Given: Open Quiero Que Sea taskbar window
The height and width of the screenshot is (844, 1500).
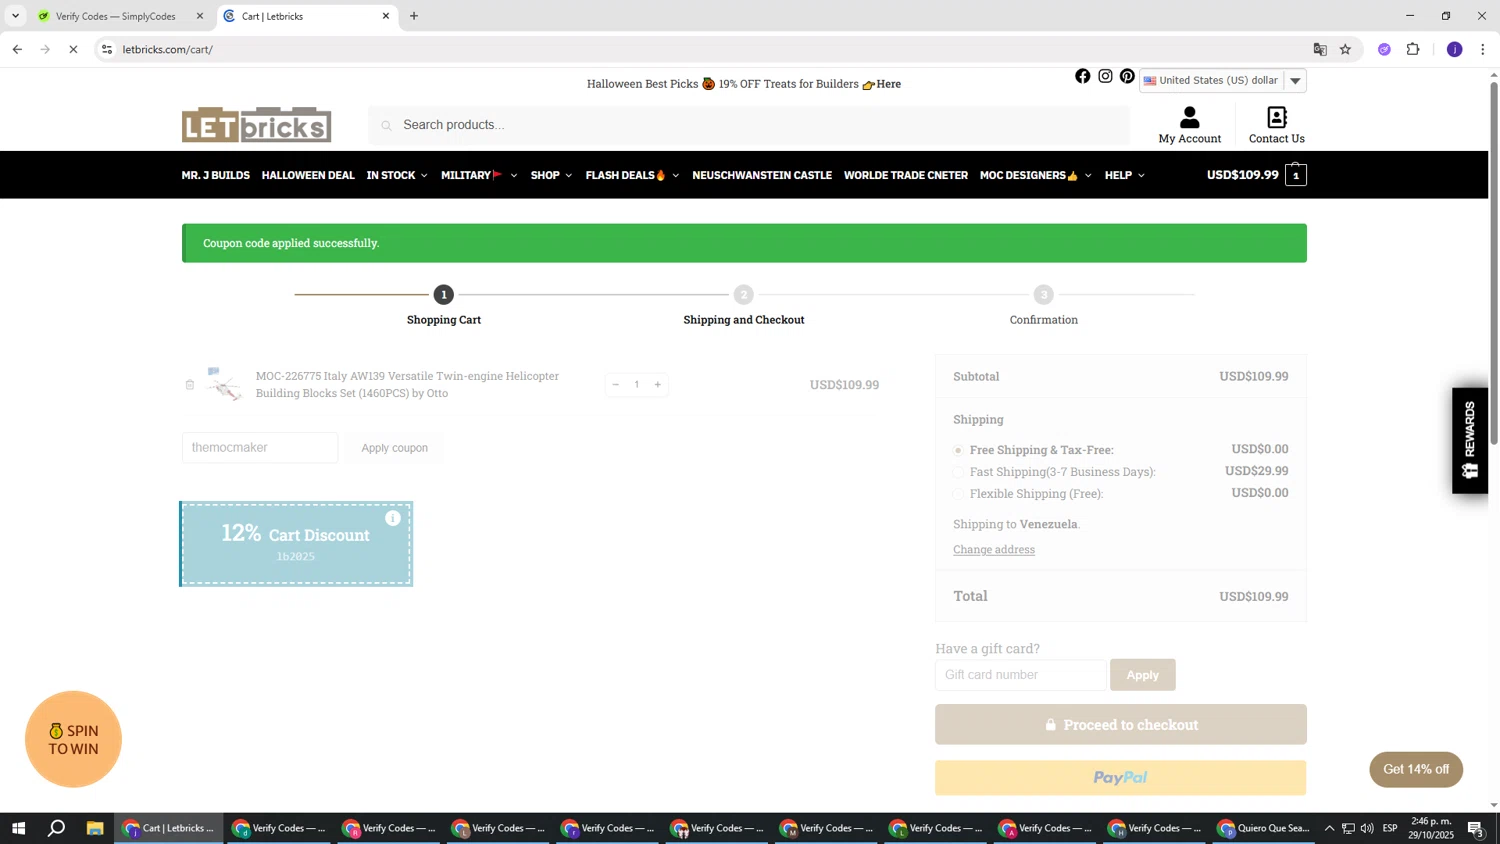Looking at the screenshot, I should coord(1263,828).
